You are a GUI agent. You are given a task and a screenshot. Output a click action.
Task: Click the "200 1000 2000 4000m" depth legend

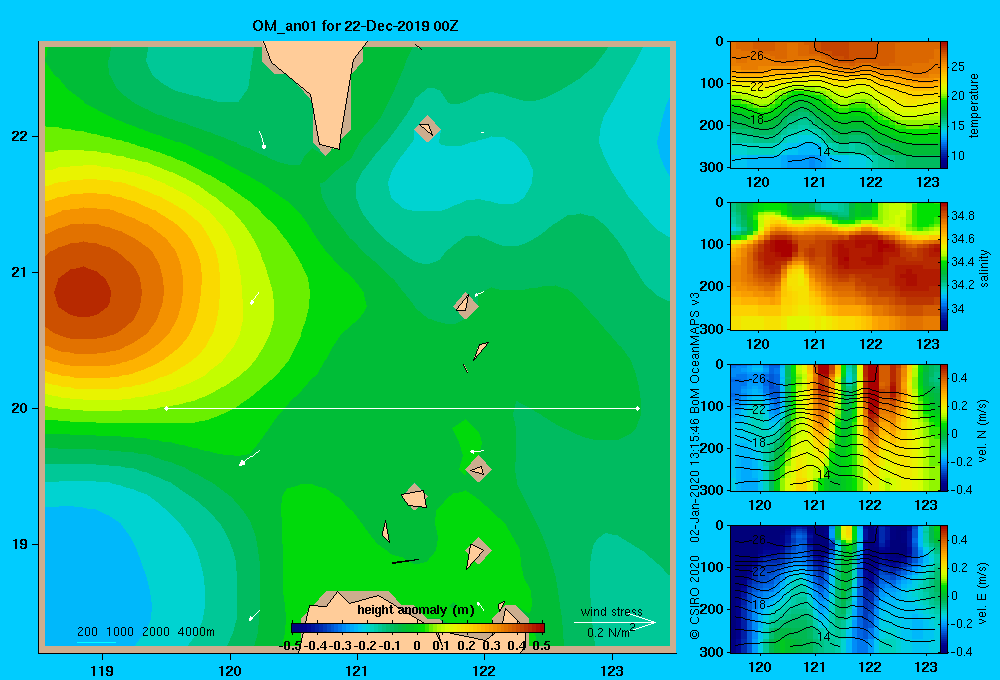145,632
